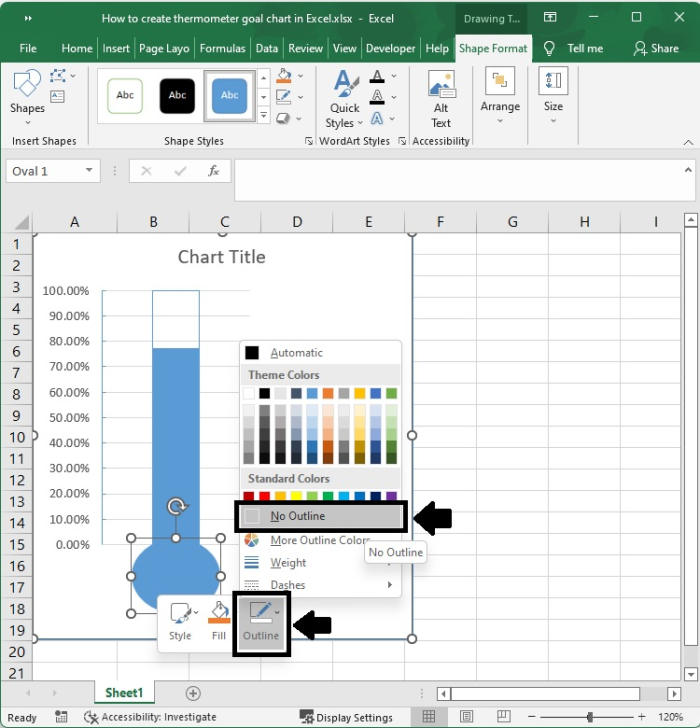700x728 pixels.
Task: Insert a text box from the ribbon
Action: (57, 96)
